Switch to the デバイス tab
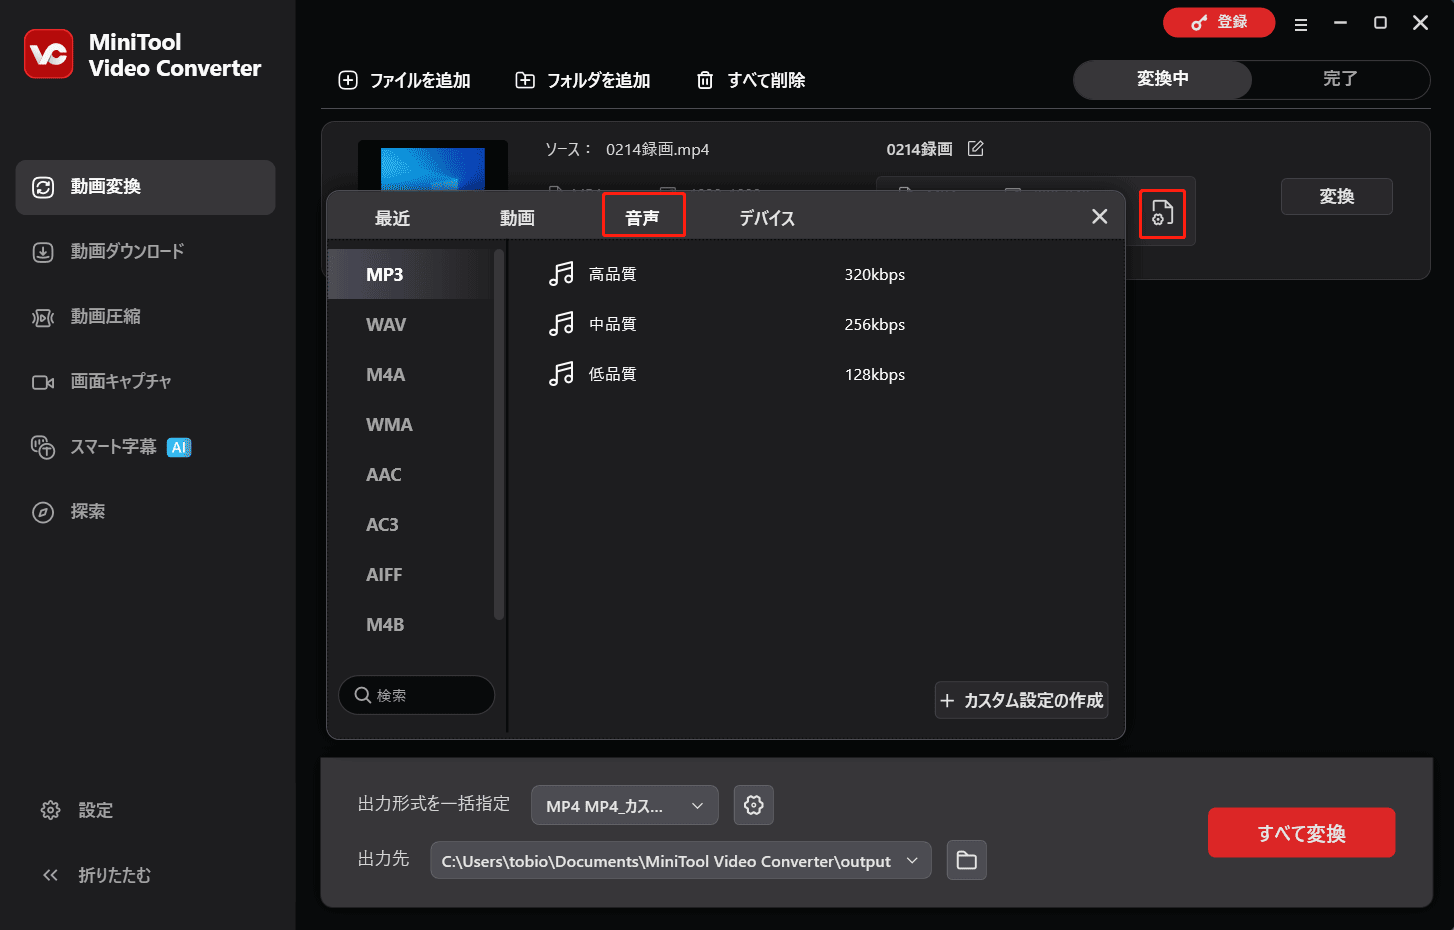 click(766, 216)
